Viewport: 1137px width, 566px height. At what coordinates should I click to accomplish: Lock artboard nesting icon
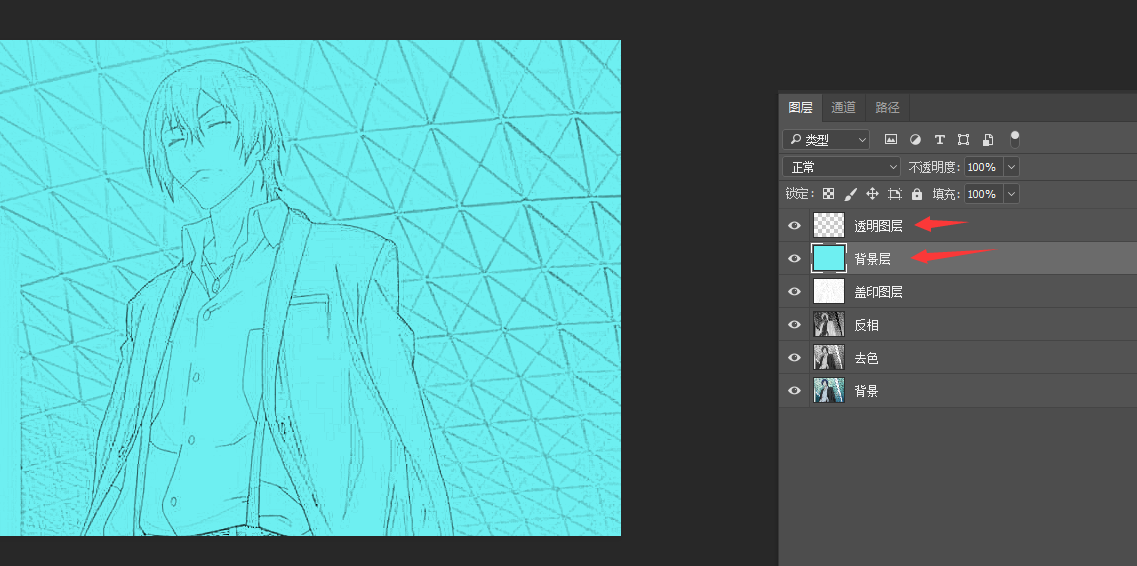pos(895,194)
